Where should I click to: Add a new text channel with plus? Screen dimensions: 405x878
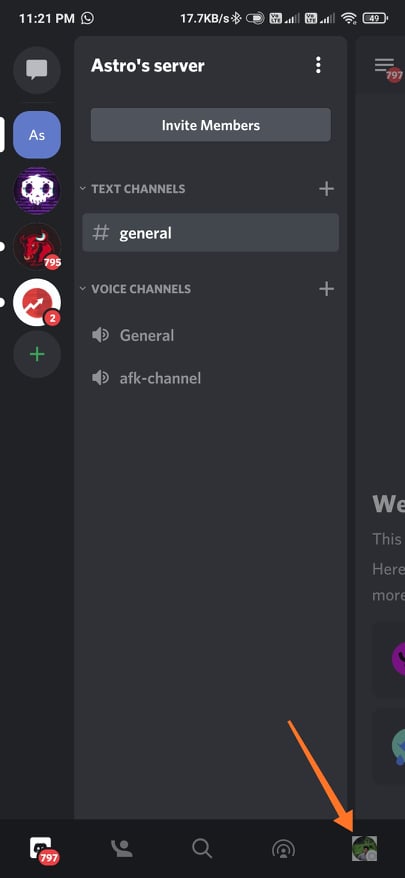click(326, 189)
